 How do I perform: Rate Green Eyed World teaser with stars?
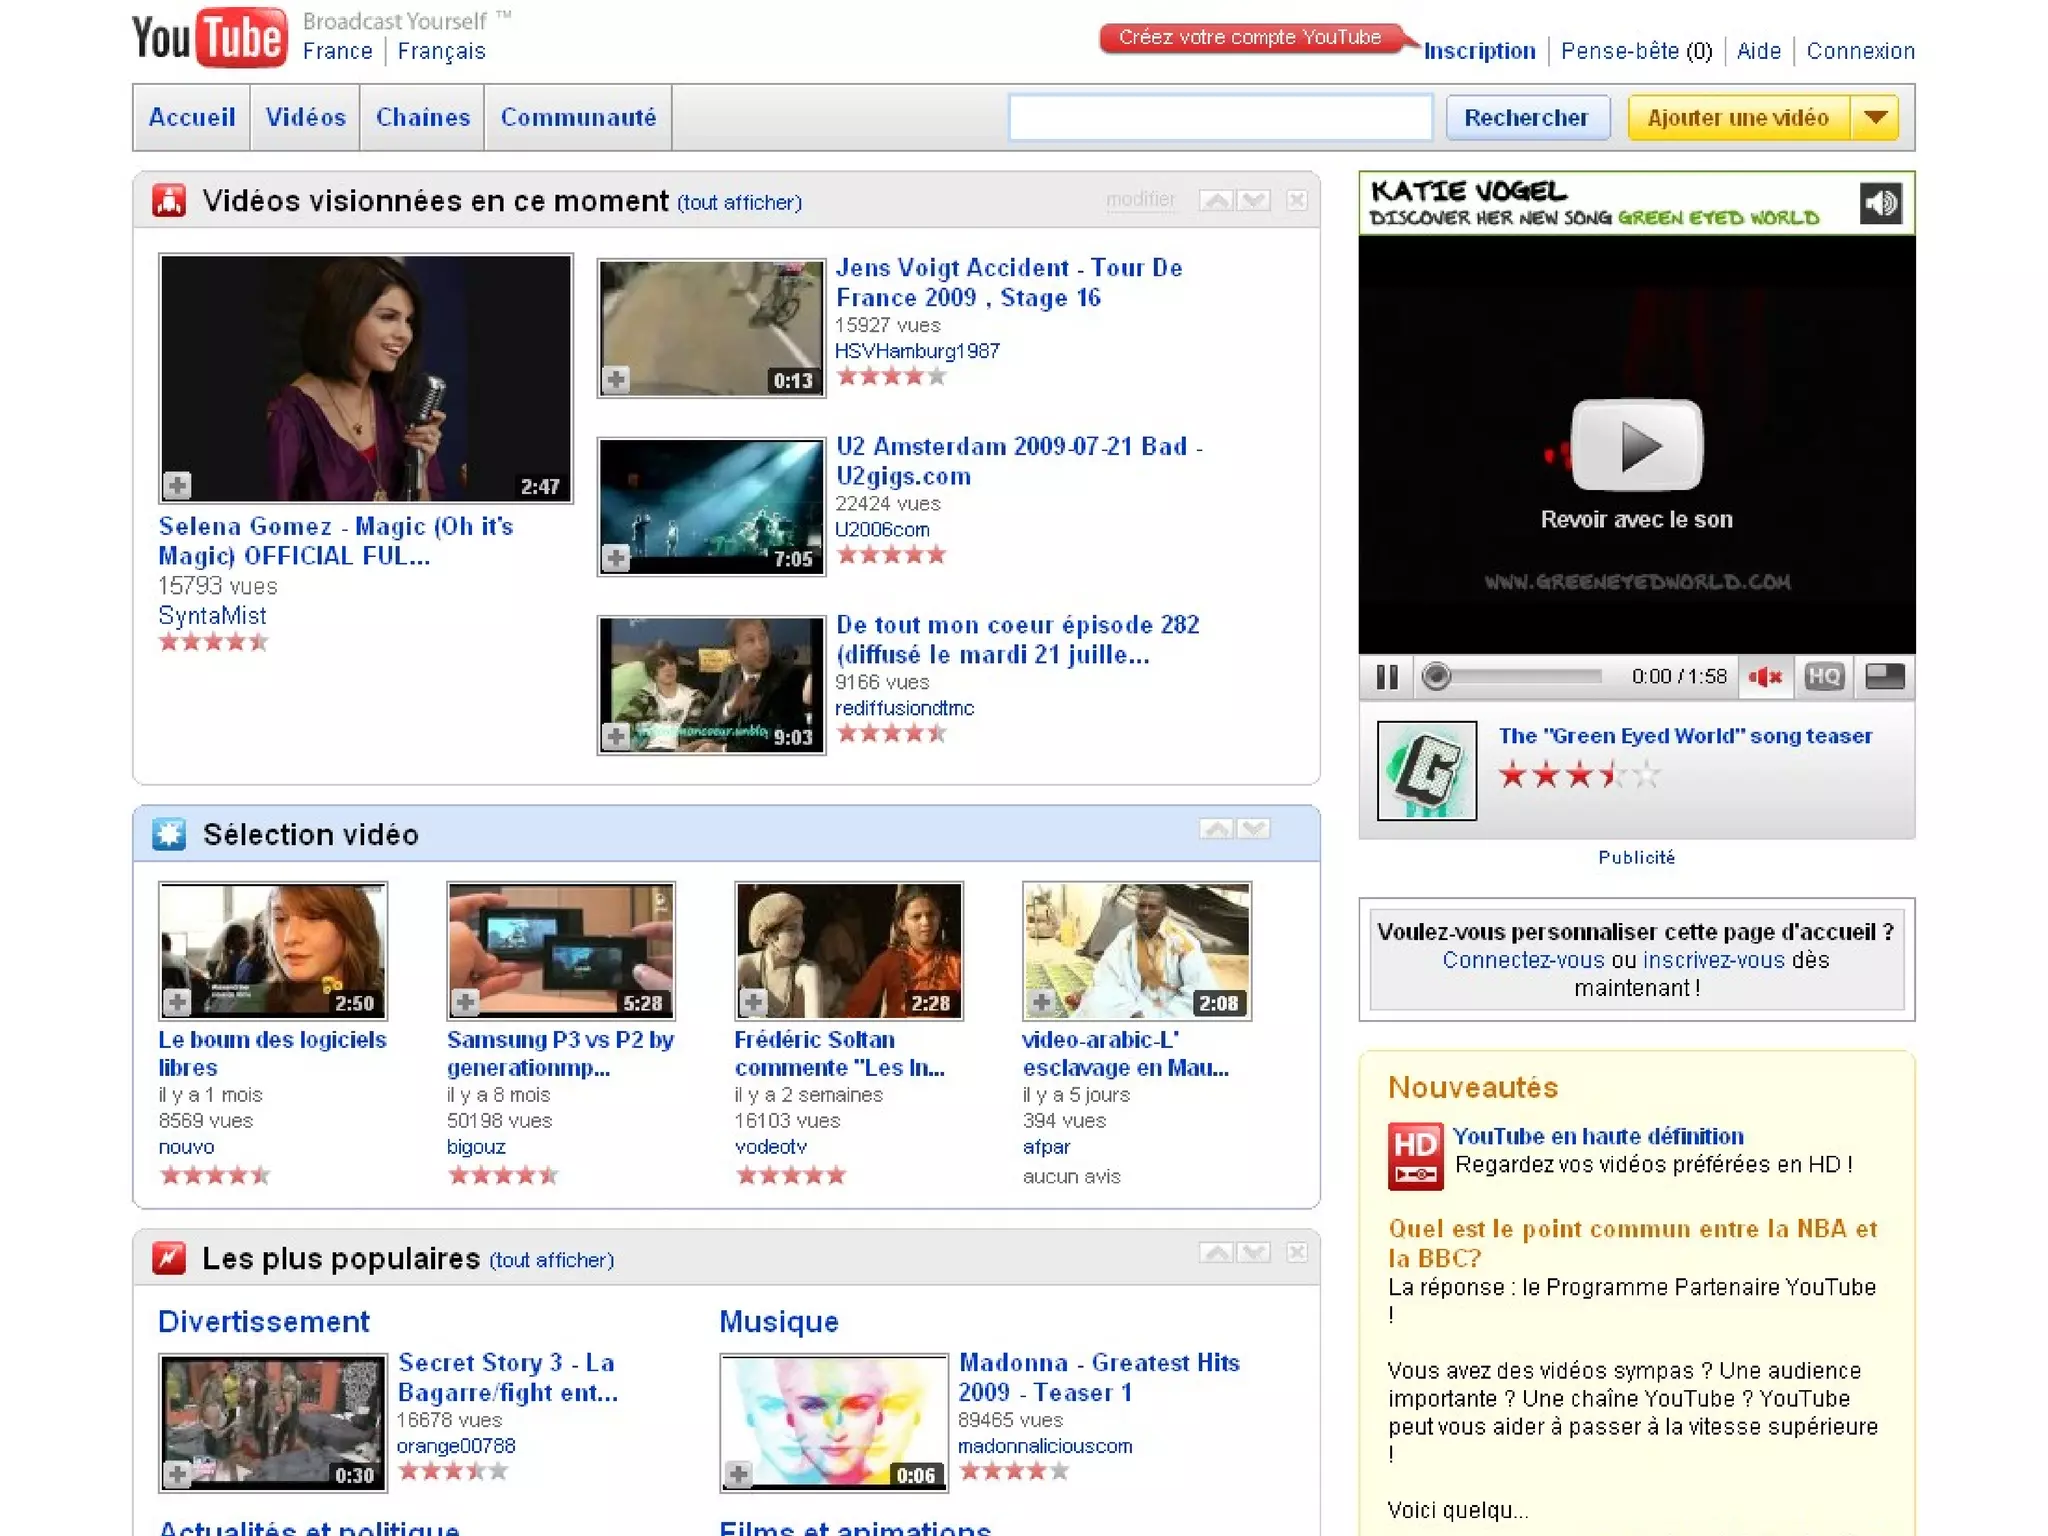coord(1579,775)
